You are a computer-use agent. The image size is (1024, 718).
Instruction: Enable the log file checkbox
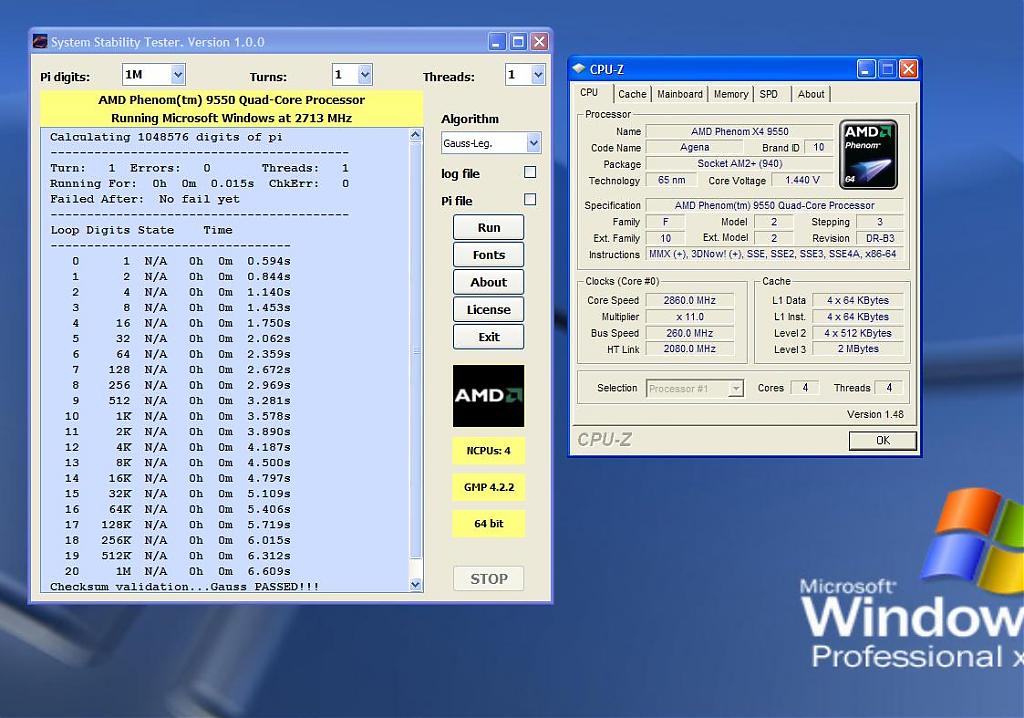[530, 173]
